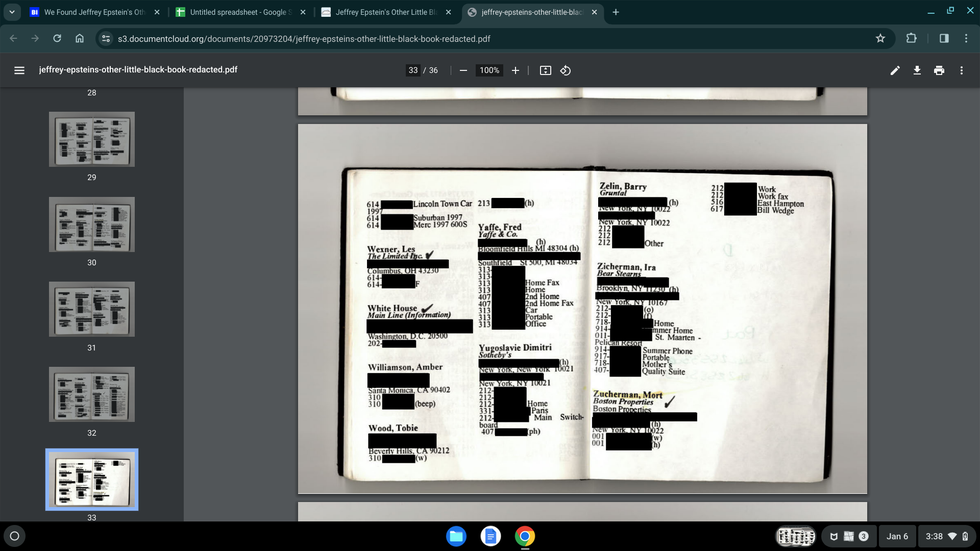Go forward in browser history
This screenshot has height=551, width=980.
point(35,39)
